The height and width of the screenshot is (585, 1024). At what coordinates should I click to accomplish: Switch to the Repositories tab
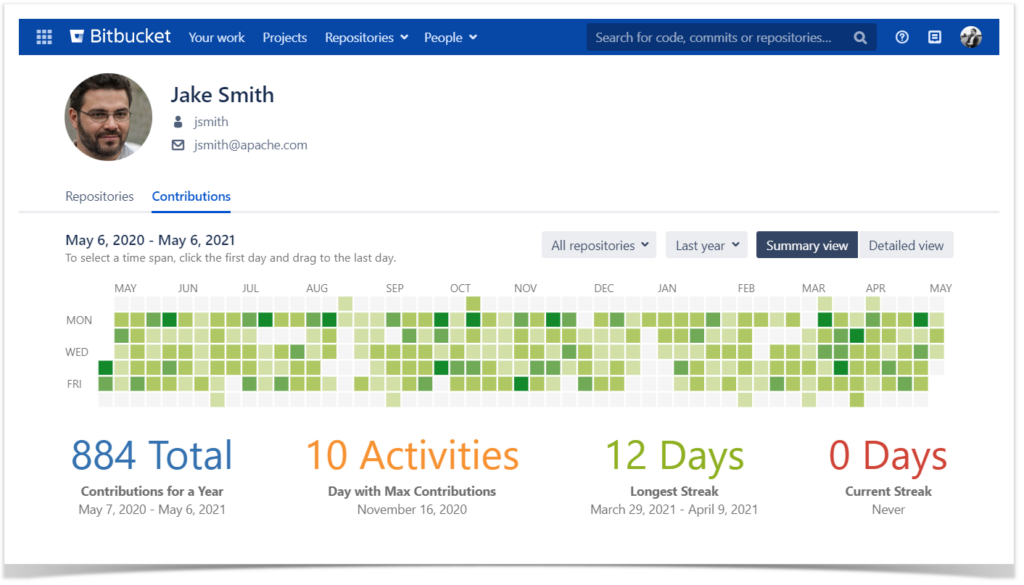99,196
